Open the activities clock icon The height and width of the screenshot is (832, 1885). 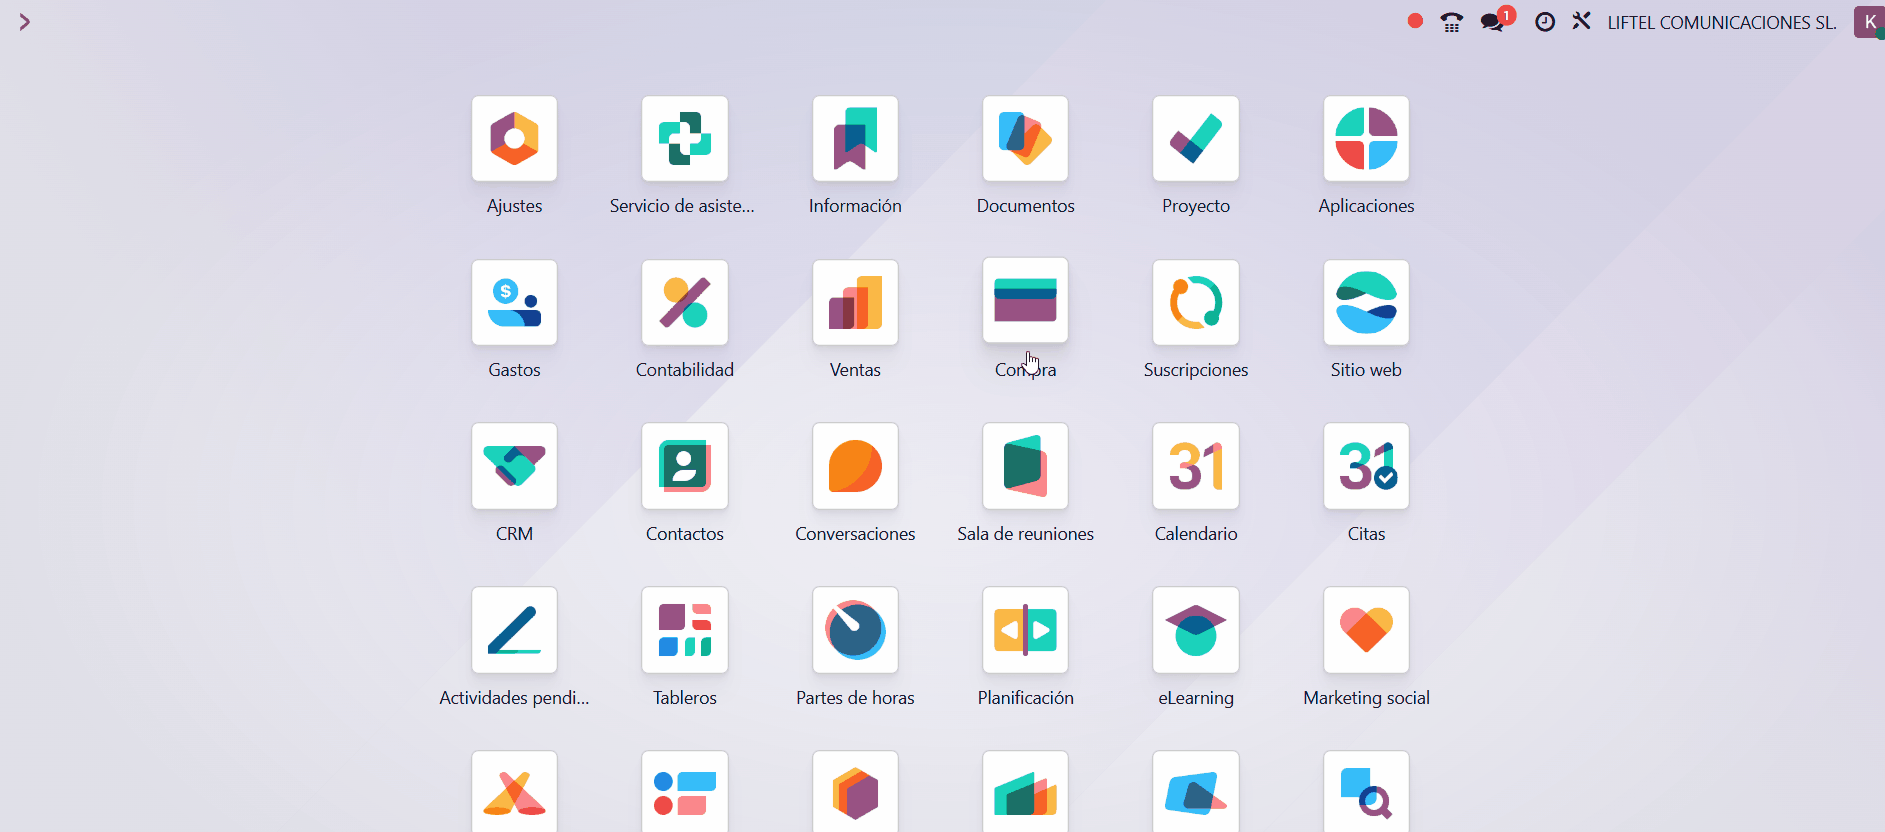(x=1545, y=22)
